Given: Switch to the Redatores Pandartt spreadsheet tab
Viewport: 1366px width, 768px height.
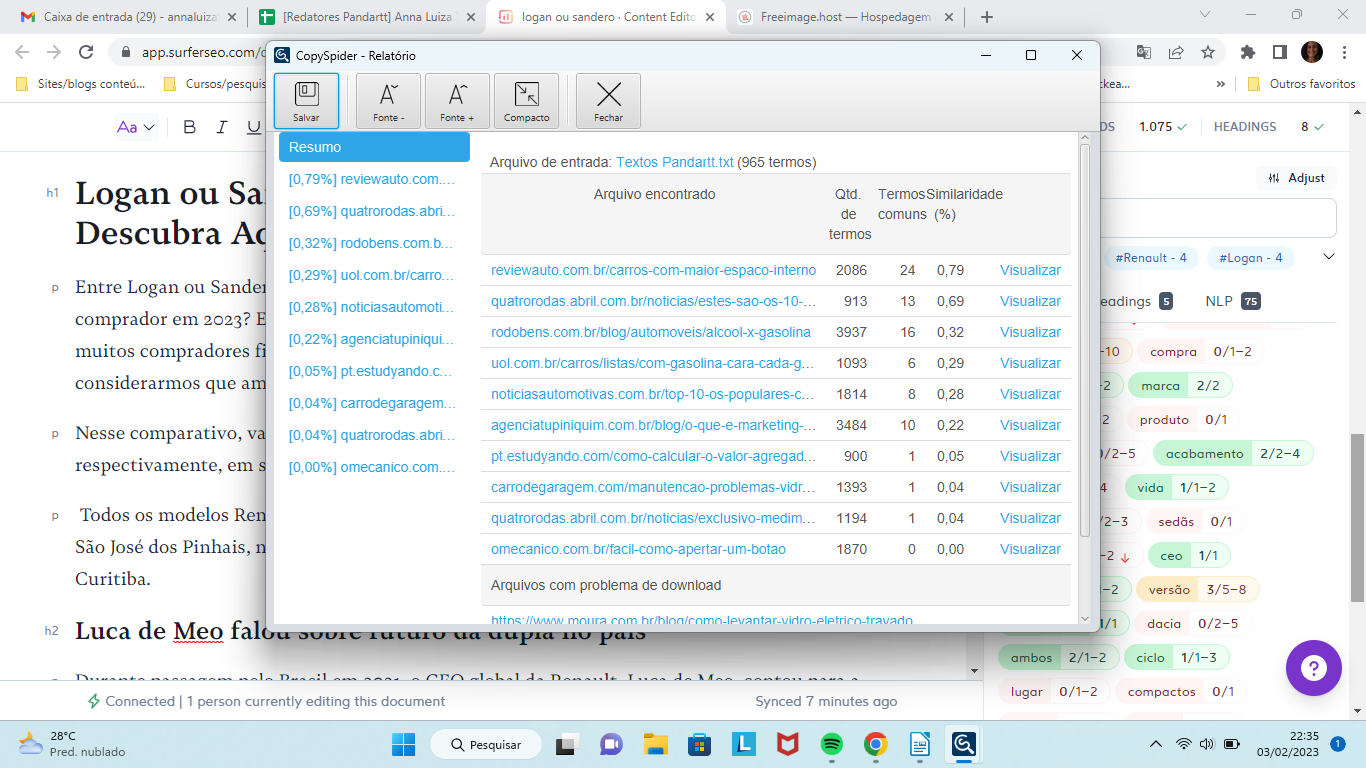Looking at the screenshot, I should pyautogui.click(x=366, y=17).
